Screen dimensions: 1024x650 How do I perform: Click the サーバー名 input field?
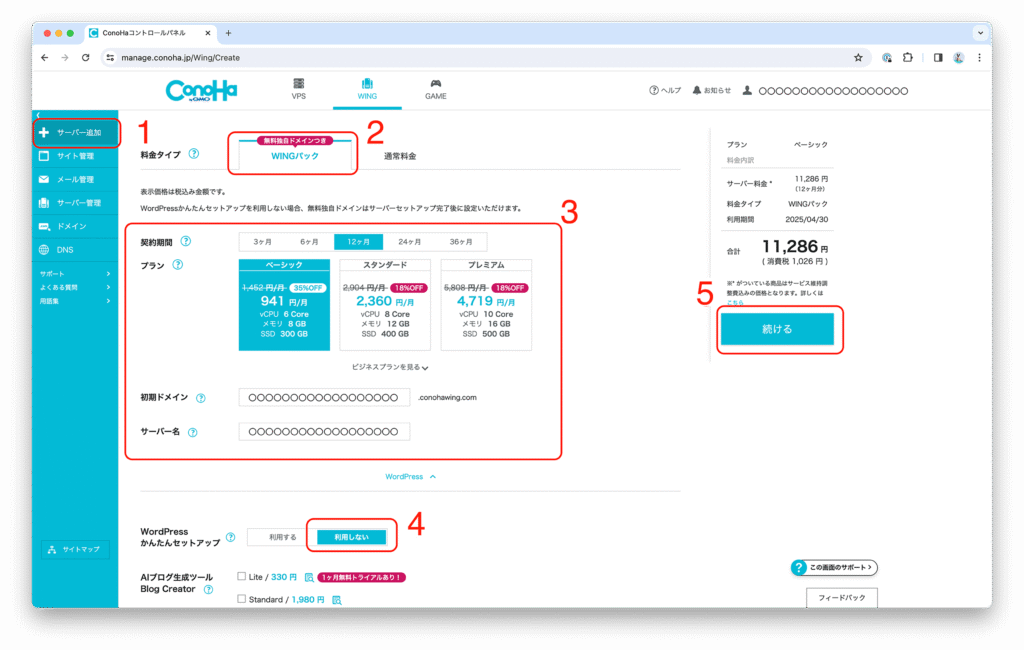pyautogui.click(x=324, y=432)
